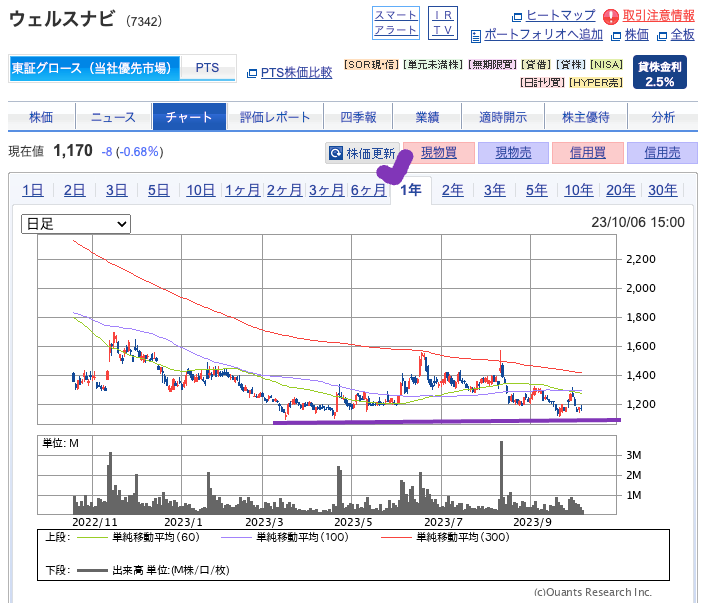This screenshot has width=705, height=603.
Task: Click the 株価更新 refresh button
Action: (362, 153)
